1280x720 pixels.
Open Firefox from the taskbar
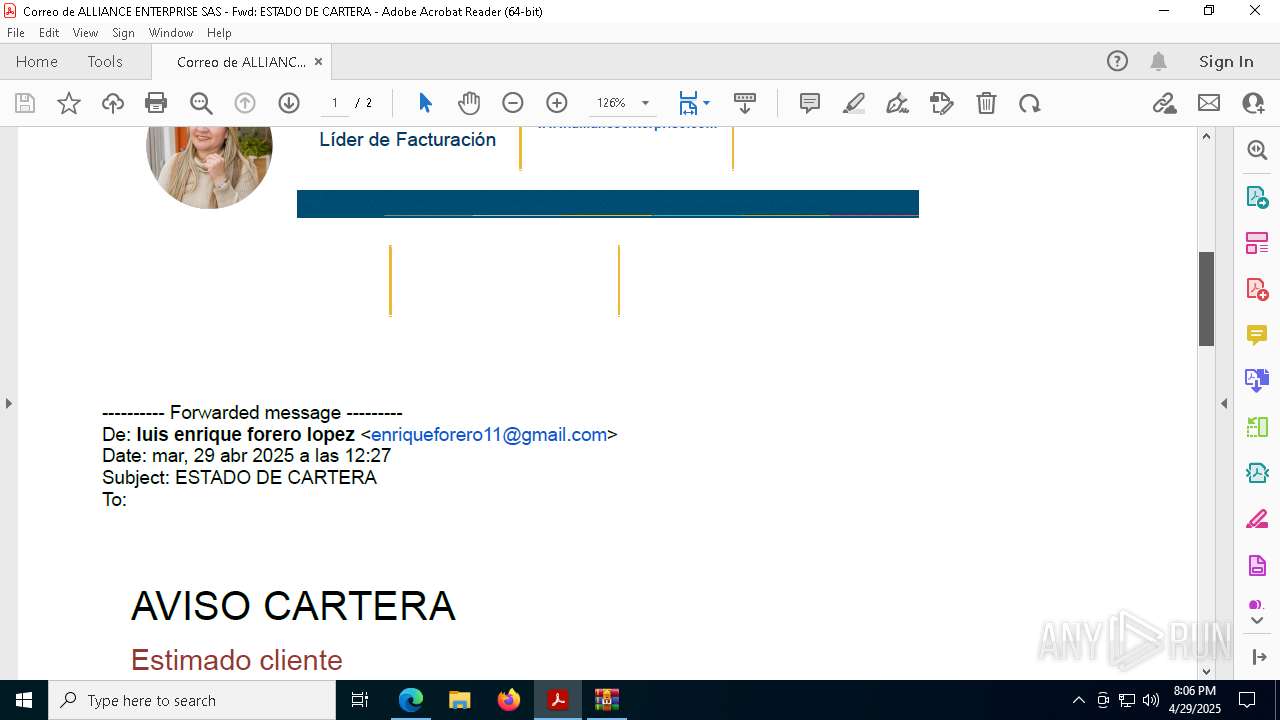coord(509,700)
